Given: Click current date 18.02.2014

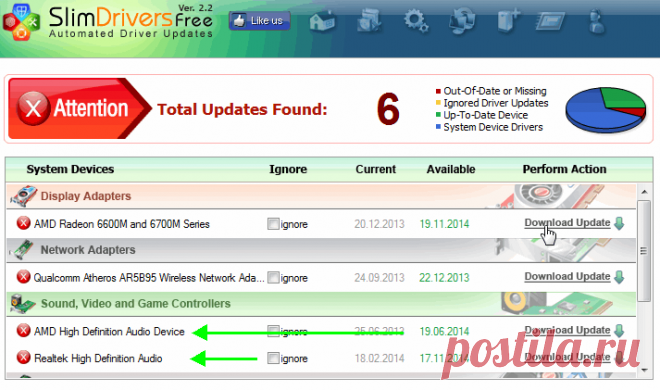Looking at the screenshot, I should (x=379, y=358).
